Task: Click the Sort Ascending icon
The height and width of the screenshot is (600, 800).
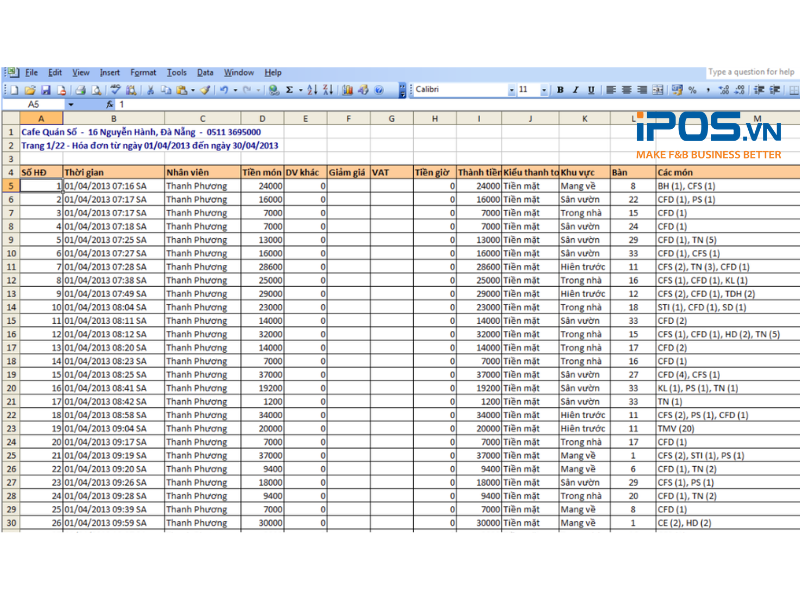Action: [x=312, y=90]
